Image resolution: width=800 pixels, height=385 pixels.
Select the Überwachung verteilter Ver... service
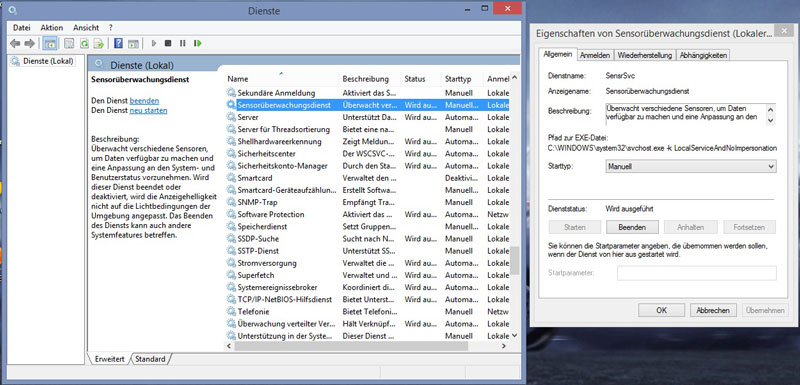[286, 324]
